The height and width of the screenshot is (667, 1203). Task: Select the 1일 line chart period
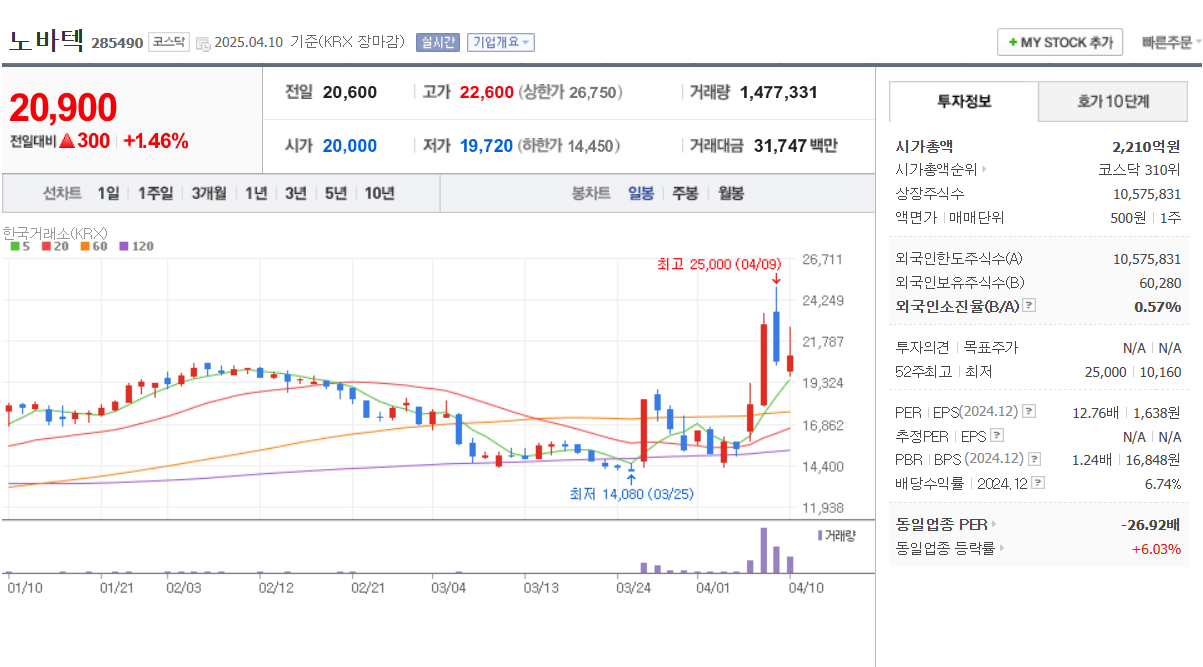point(108,193)
